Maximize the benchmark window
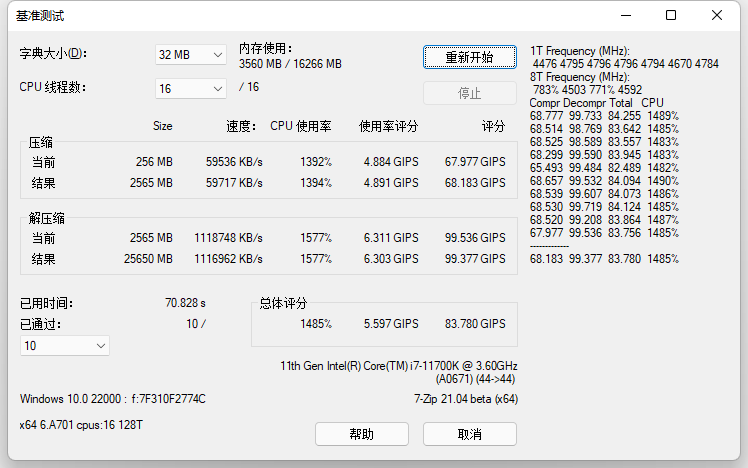 coord(671,15)
